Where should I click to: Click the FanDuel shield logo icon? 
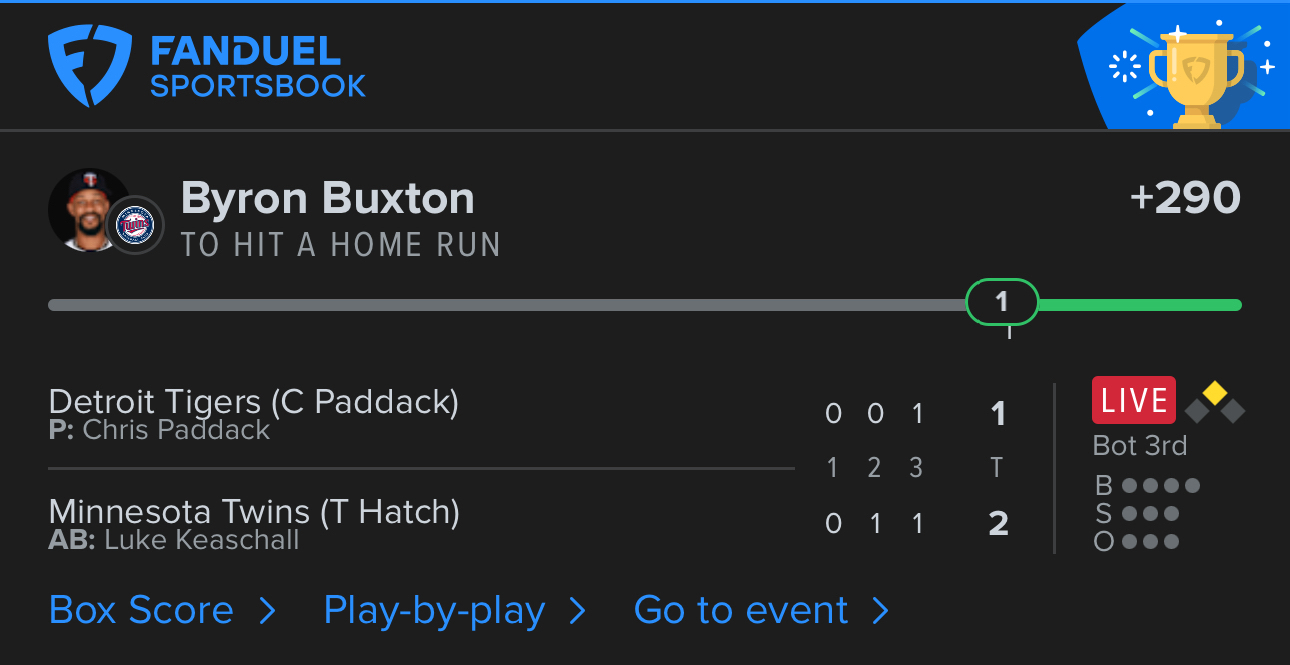90,66
